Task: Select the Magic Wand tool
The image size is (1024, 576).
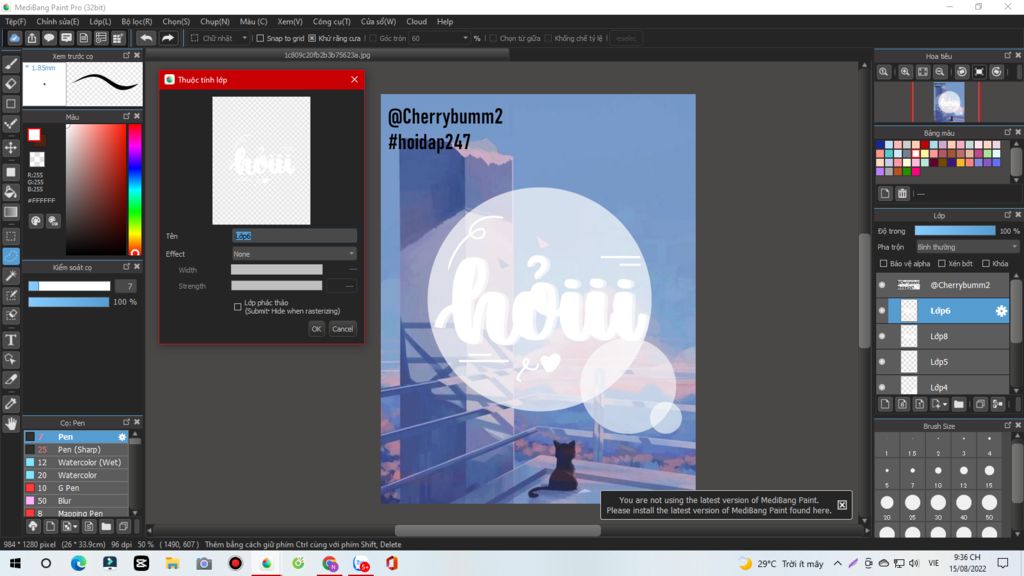Action: 11,276
